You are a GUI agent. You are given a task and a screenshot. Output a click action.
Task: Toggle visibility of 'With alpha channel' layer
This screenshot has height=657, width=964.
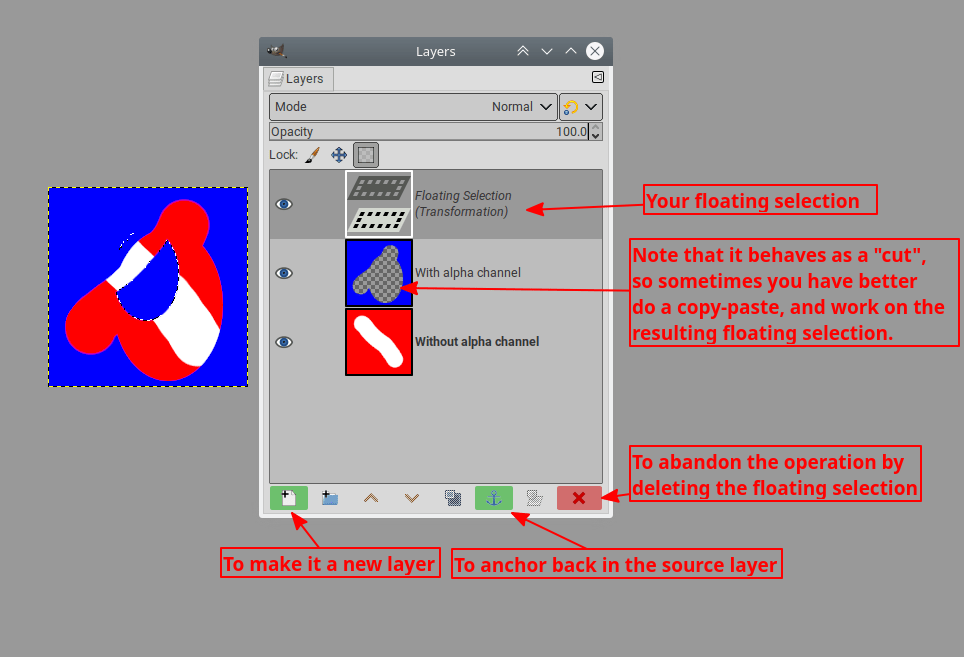[284, 273]
